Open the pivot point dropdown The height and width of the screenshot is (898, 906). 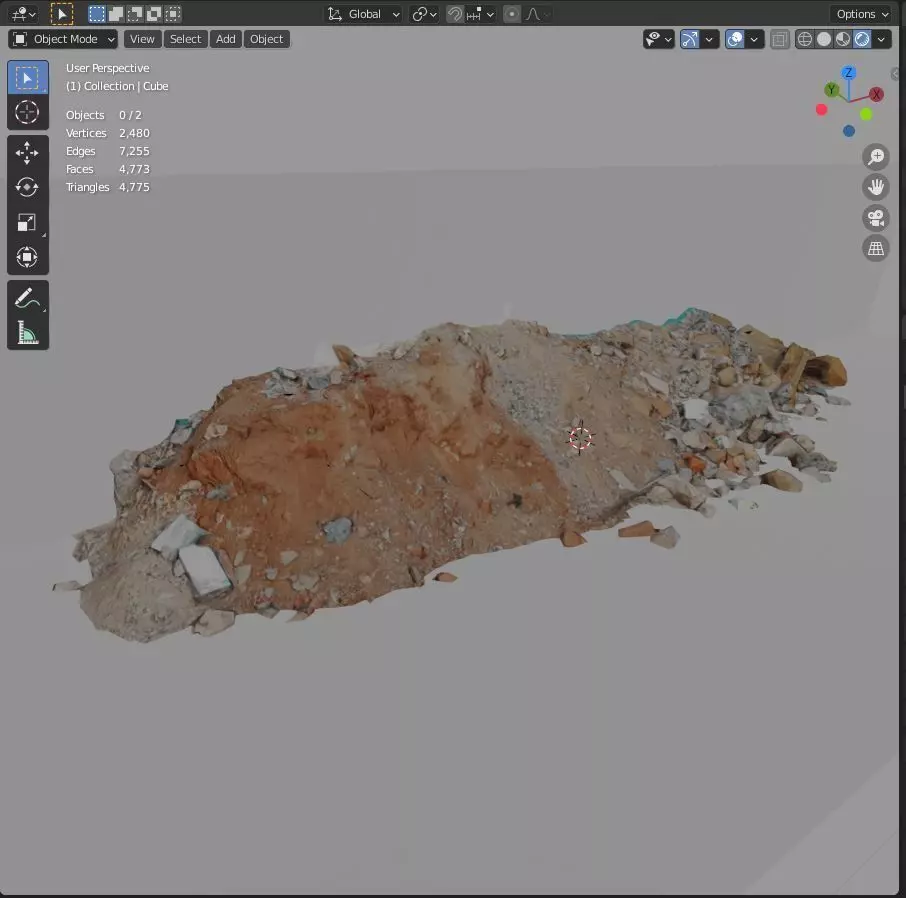(x=424, y=14)
